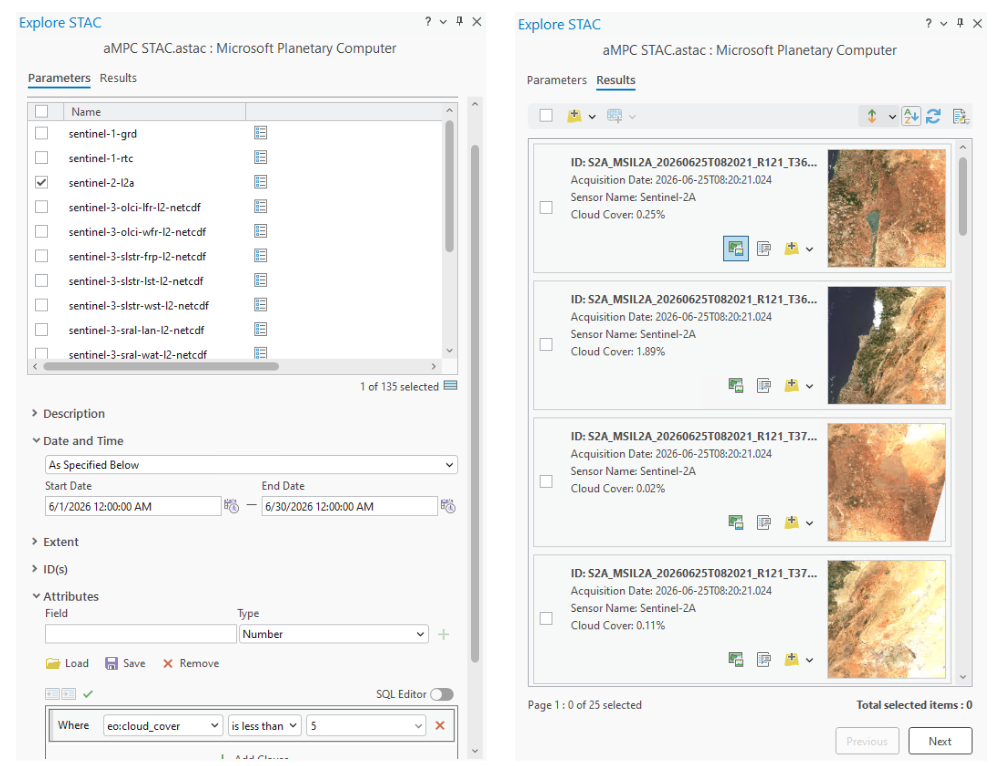Check the result with Cloud Cover 0.25%

pos(546,207)
